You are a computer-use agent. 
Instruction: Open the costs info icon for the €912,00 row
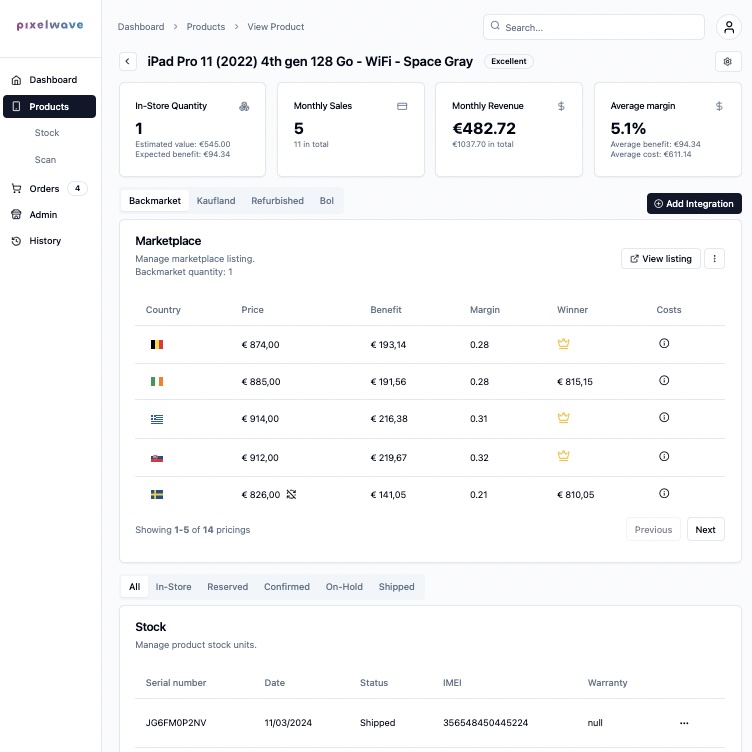[664, 456]
